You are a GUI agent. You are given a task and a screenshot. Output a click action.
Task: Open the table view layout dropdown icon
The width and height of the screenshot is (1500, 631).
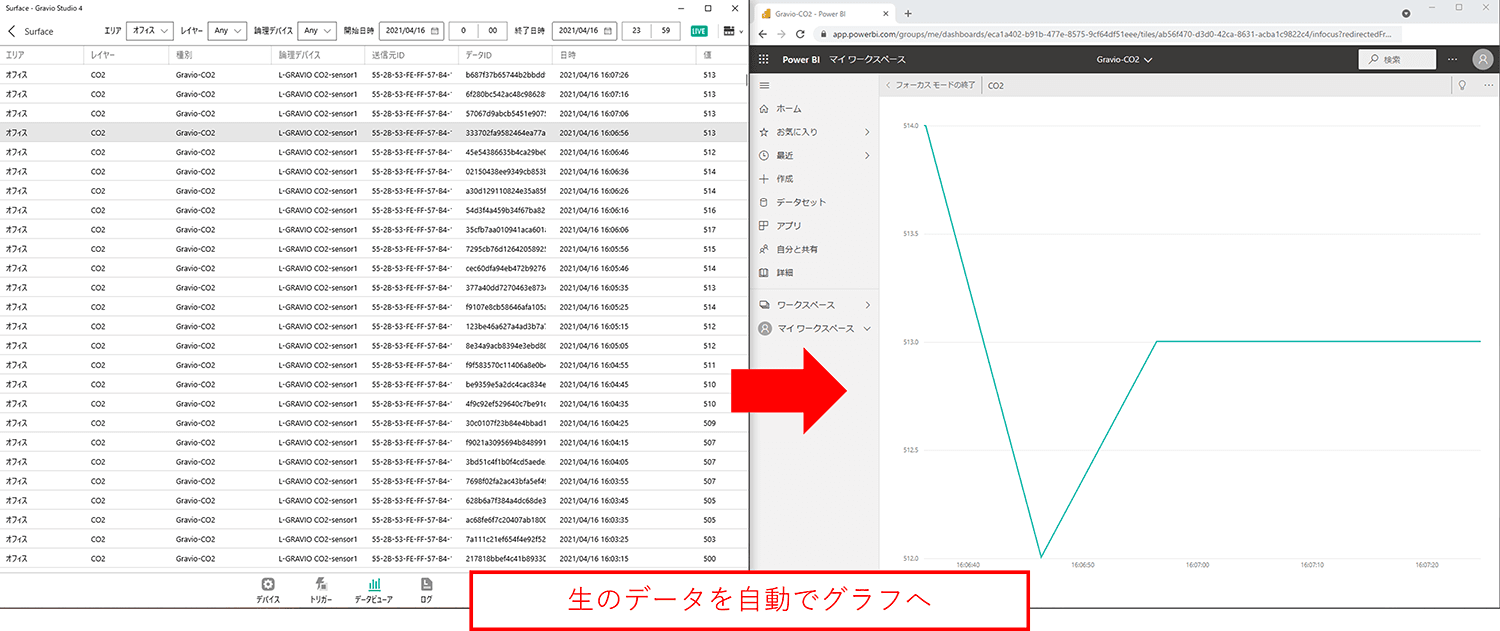click(x=733, y=31)
